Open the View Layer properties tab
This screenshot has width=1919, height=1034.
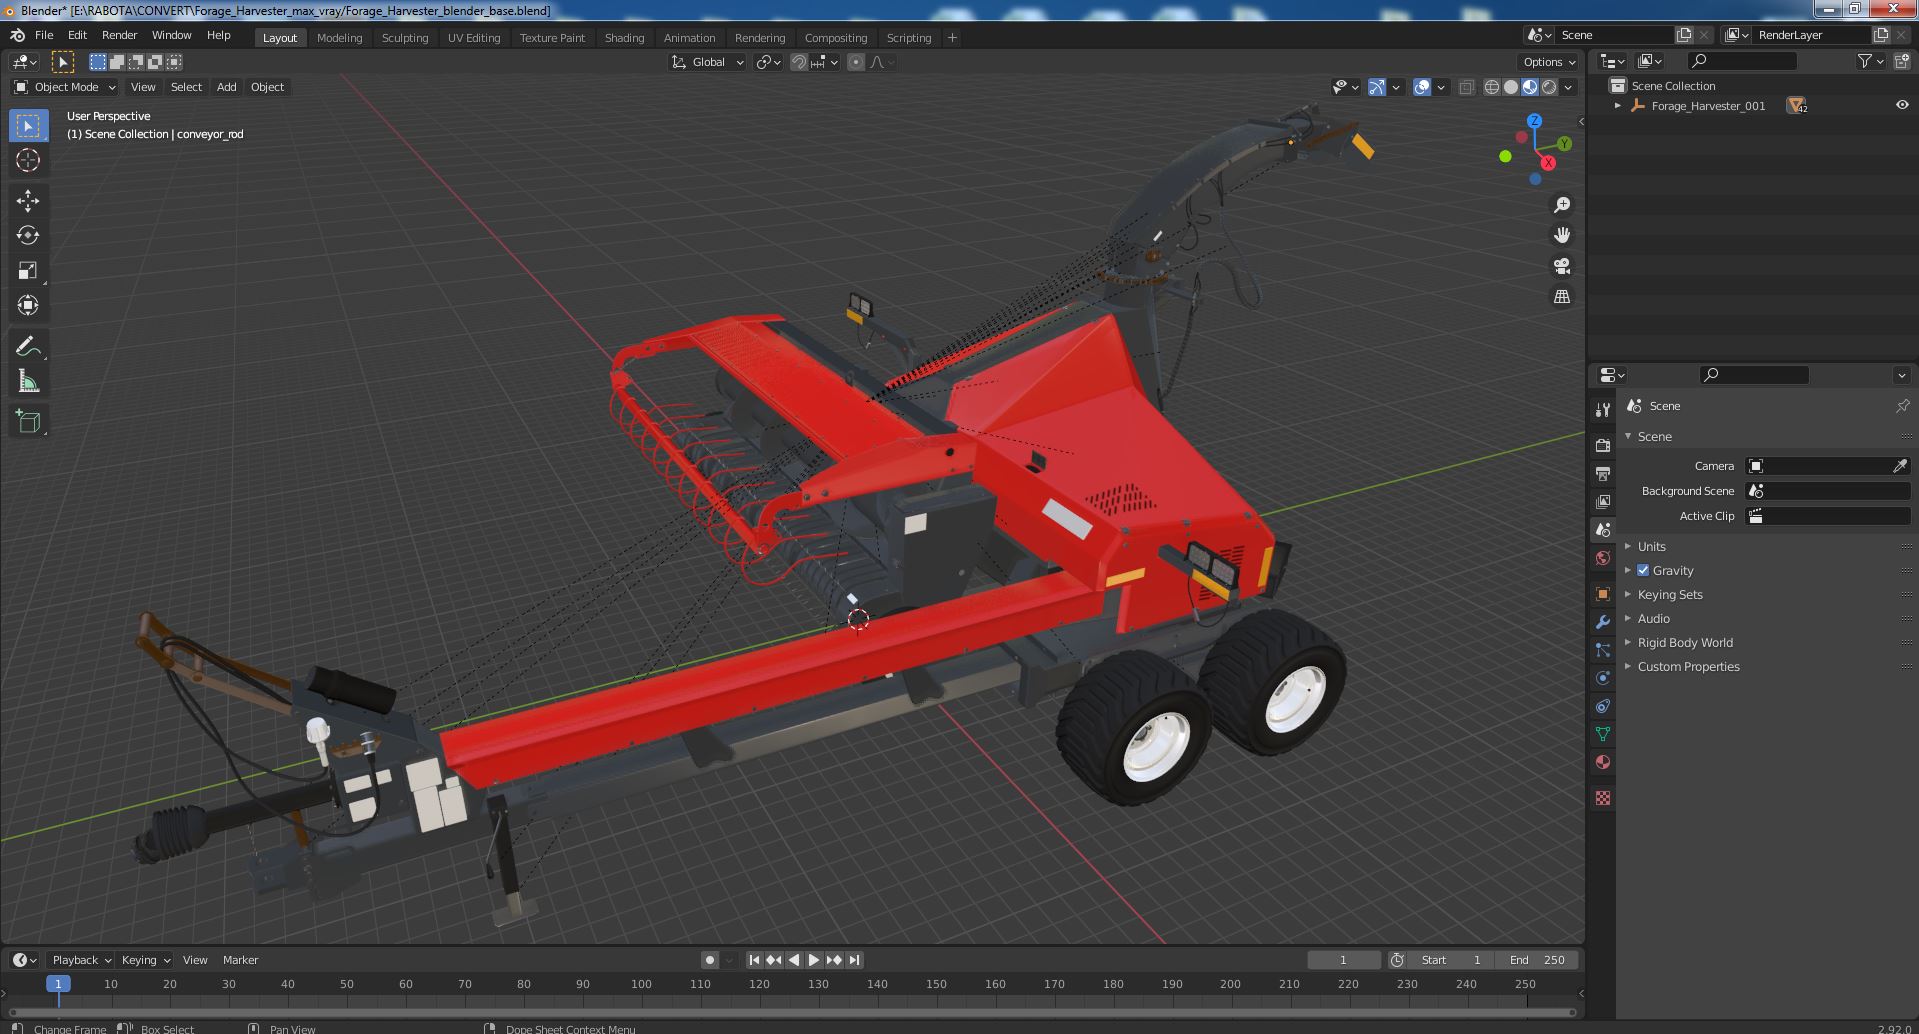point(1603,501)
